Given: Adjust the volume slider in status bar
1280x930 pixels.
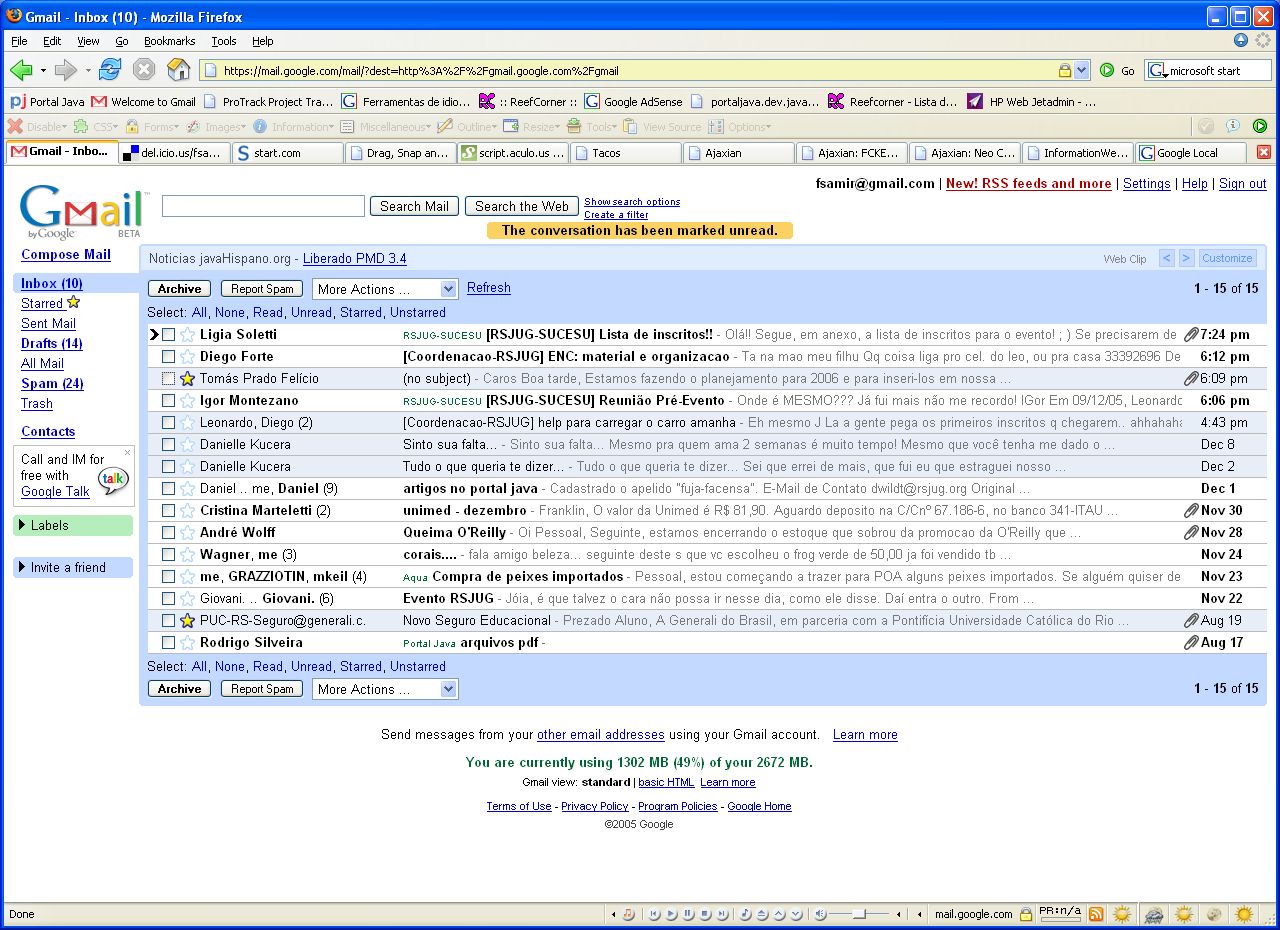Looking at the screenshot, I should pyautogui.click(x=860, y=914).
